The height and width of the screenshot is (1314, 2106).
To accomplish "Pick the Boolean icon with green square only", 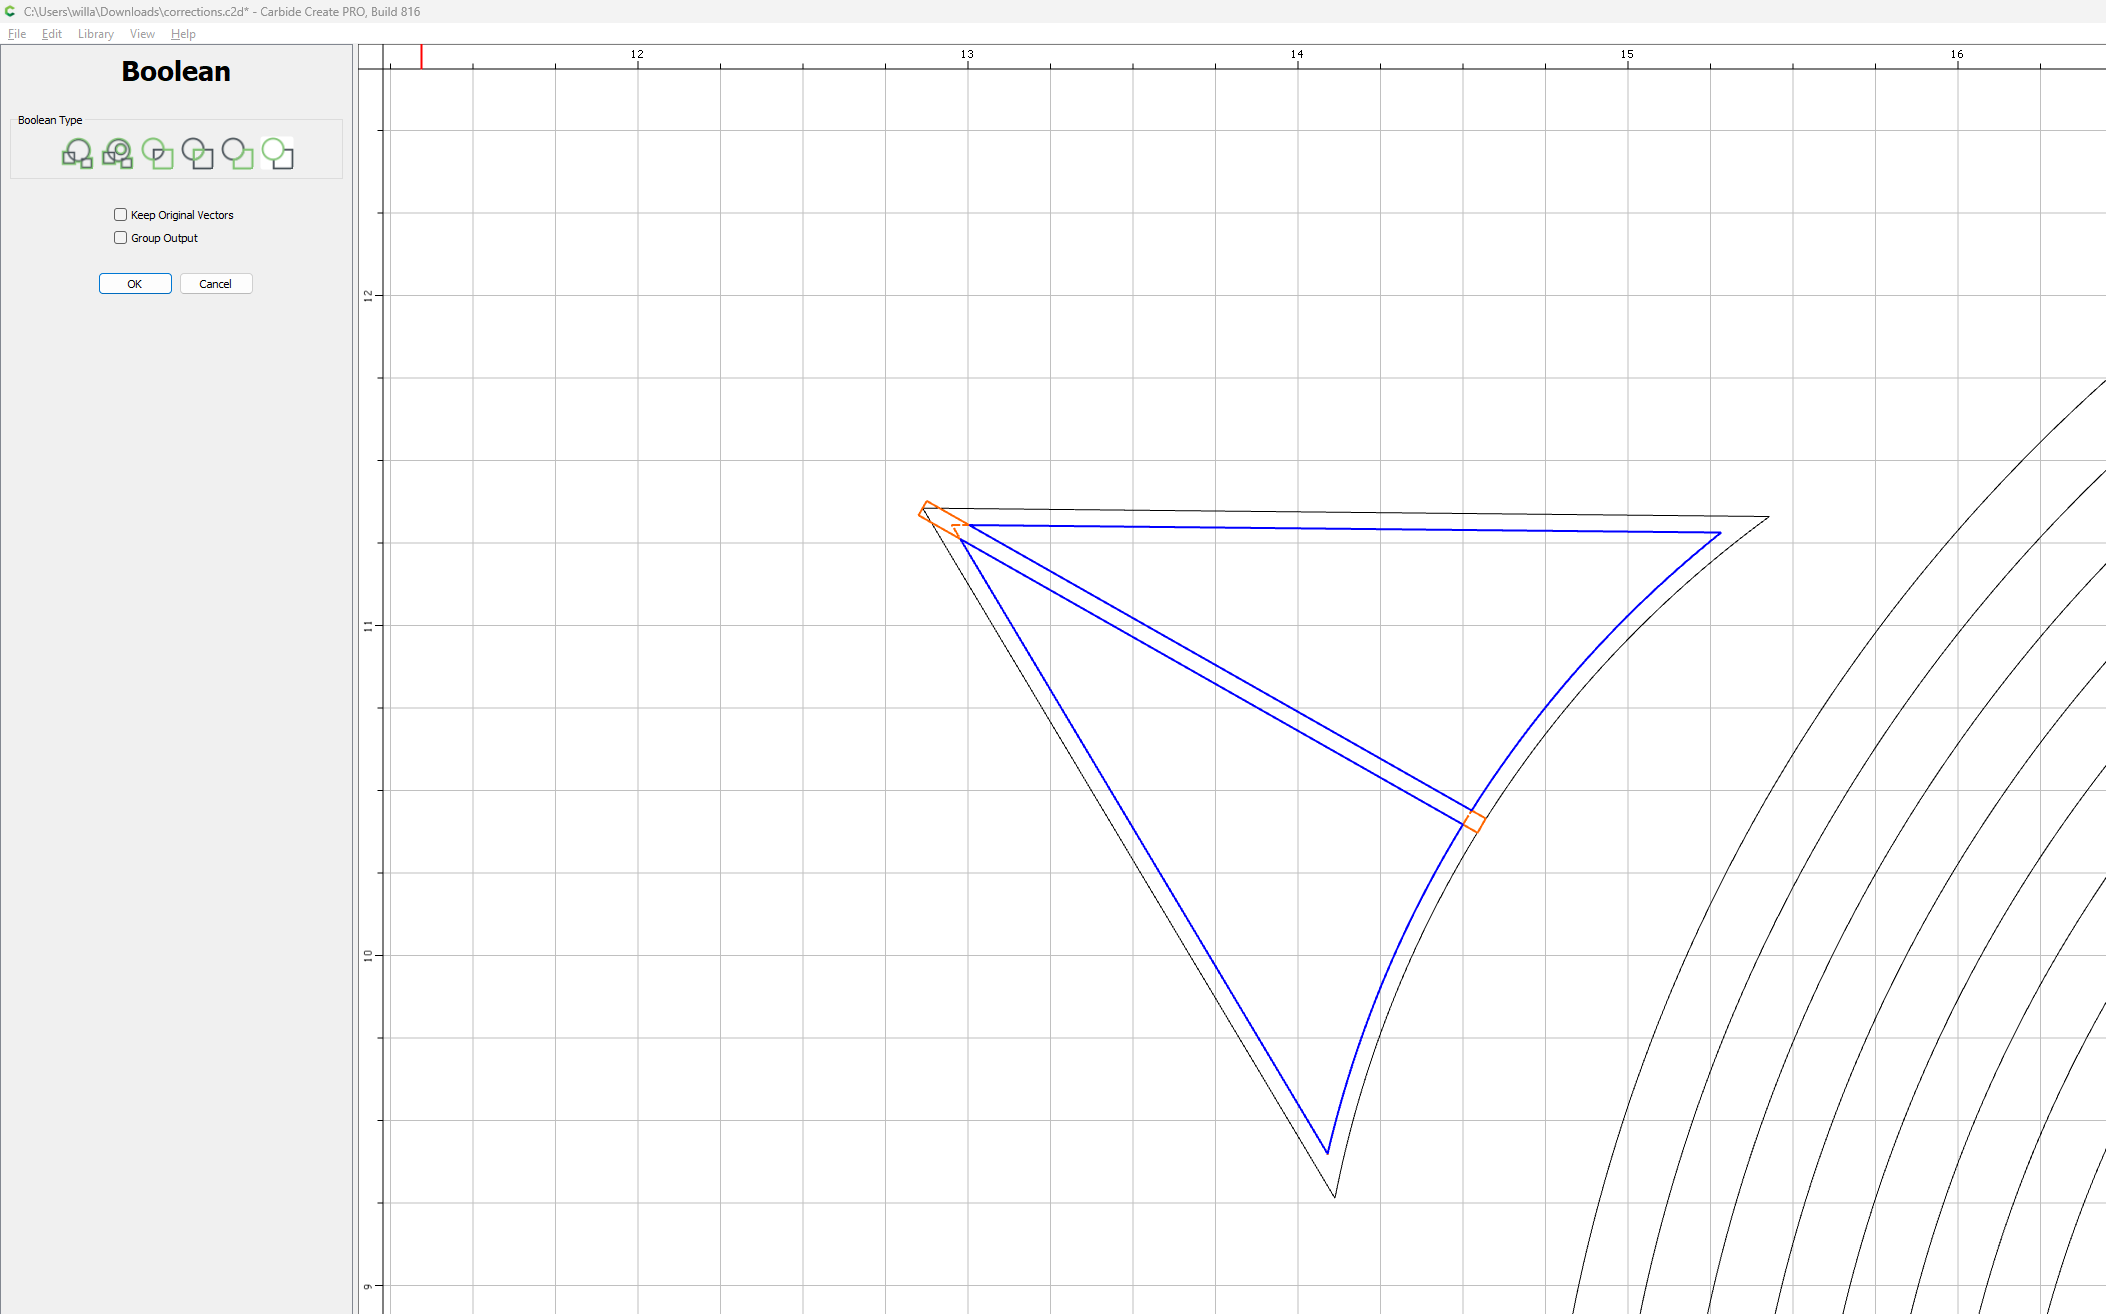I will tap(237, 154).
